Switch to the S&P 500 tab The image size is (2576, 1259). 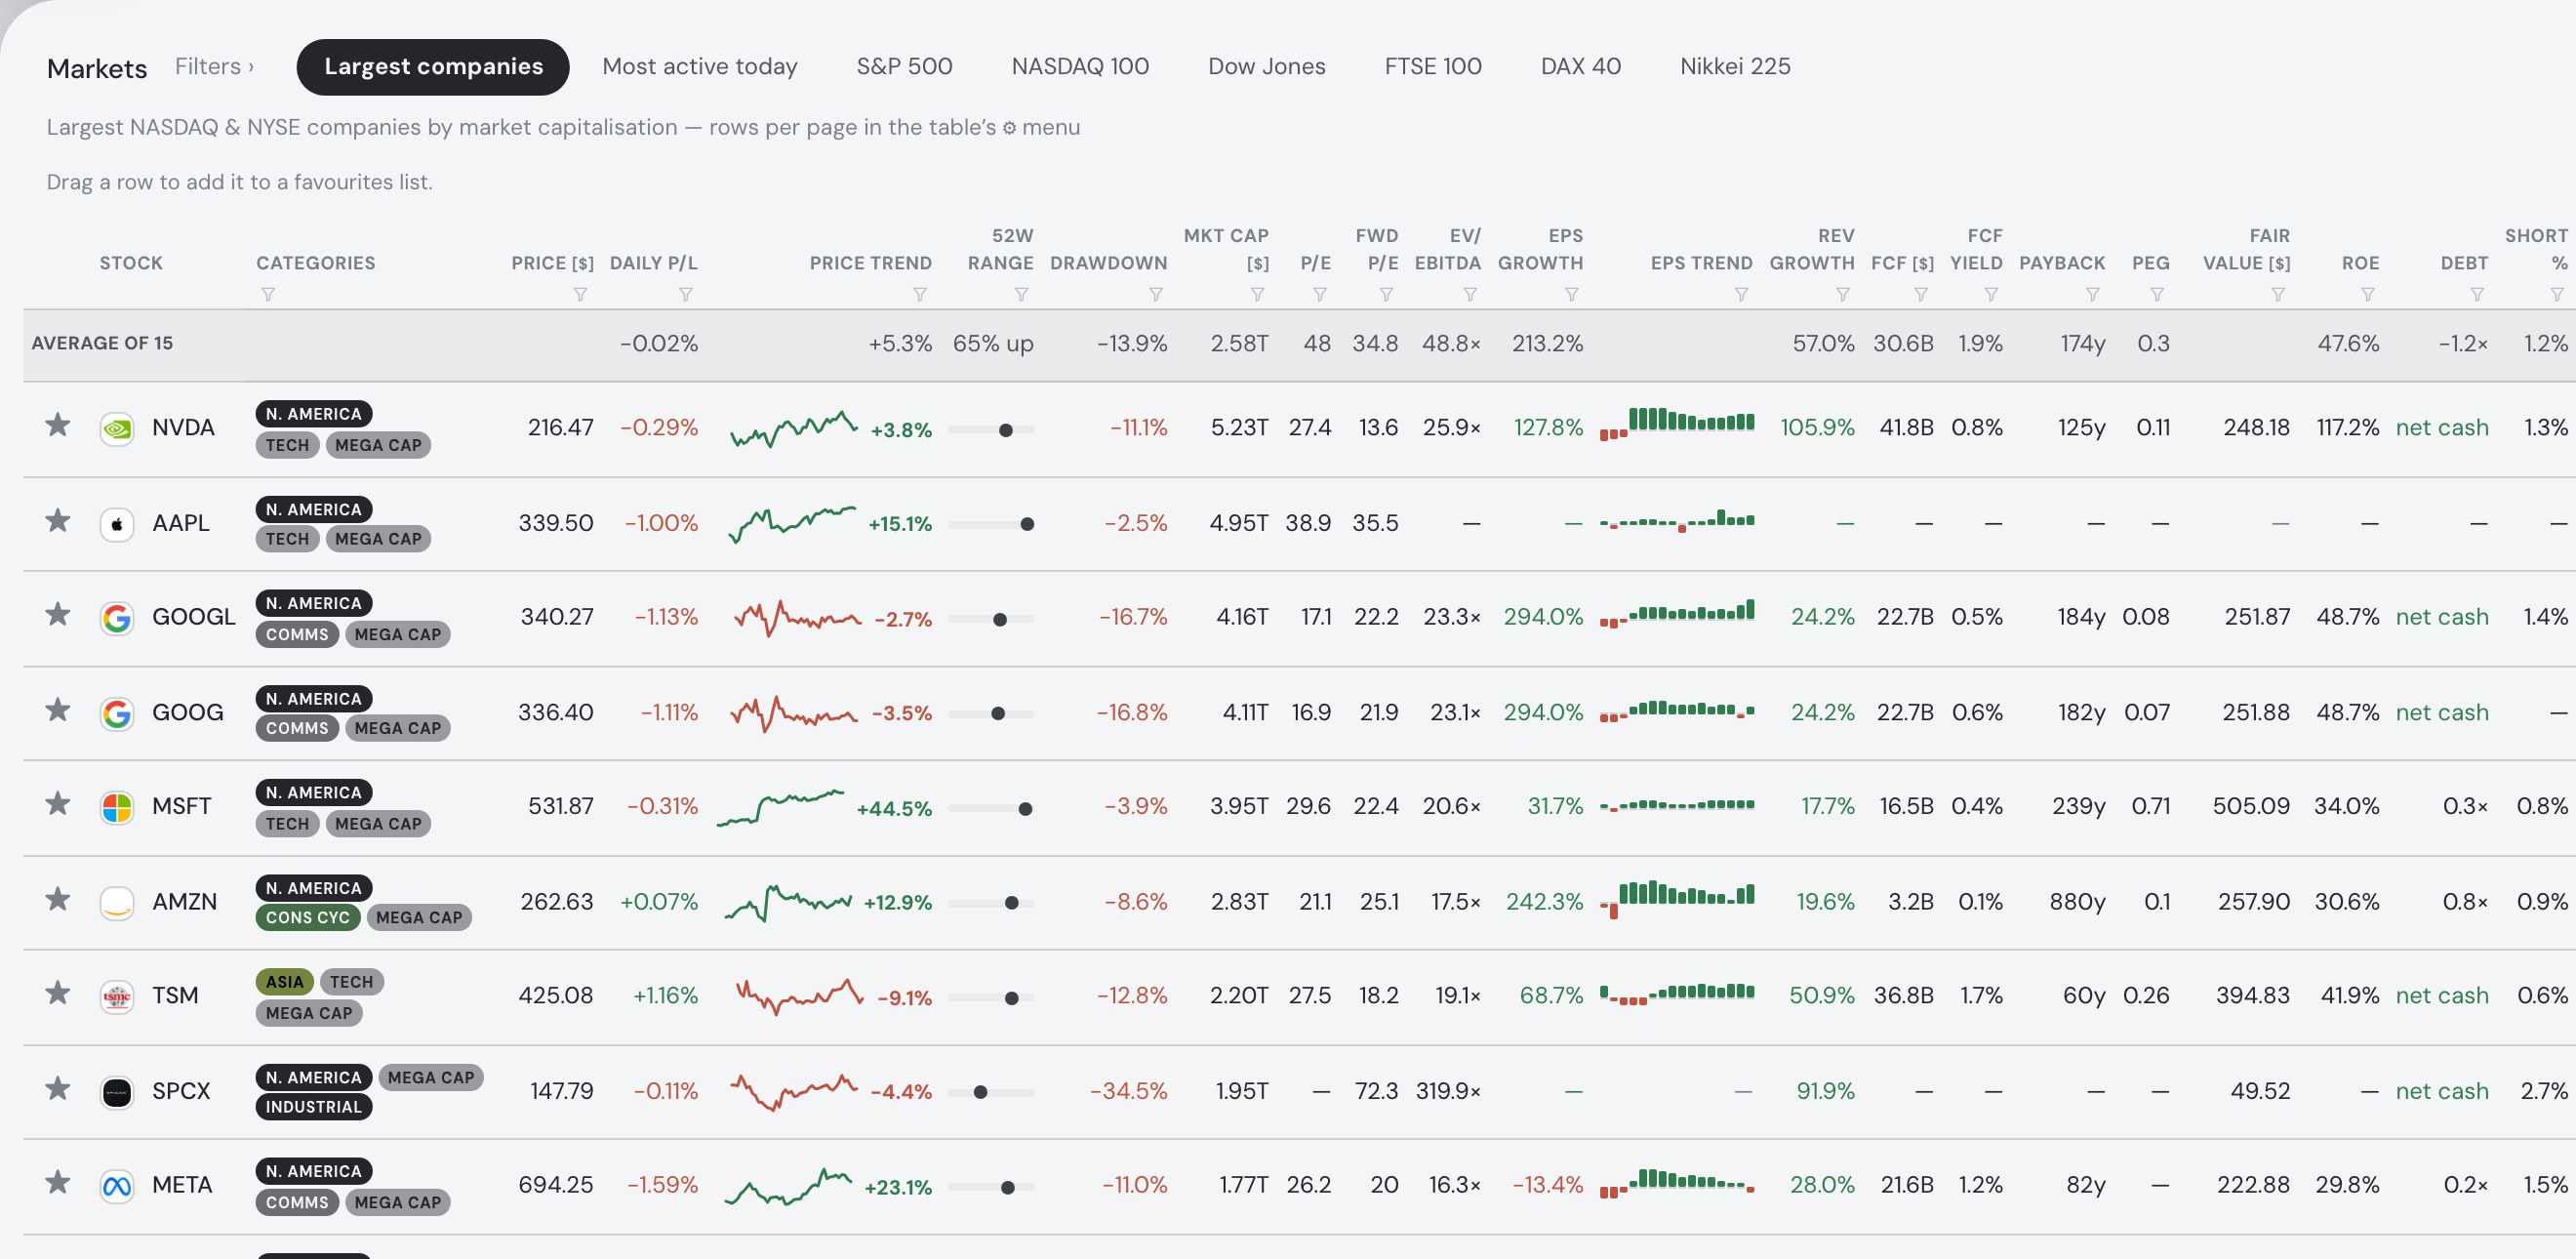pyautogui.click(x=904, y=66)
